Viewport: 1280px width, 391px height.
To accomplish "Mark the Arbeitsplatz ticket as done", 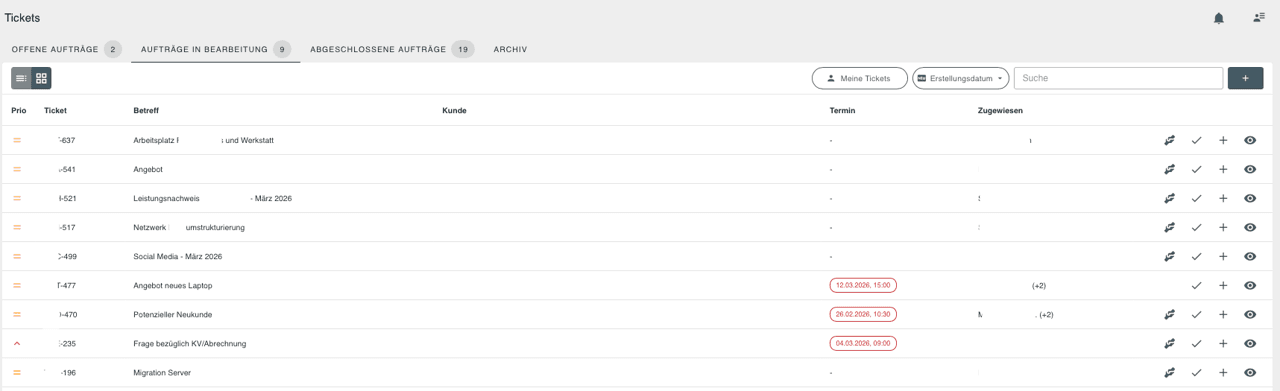I will point(1196,141).
